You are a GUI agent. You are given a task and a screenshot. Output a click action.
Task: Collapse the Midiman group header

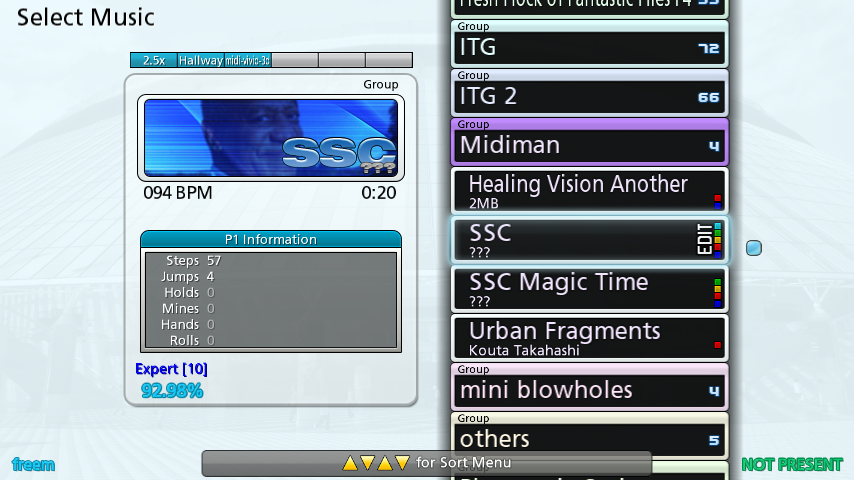tap(589, 142)
